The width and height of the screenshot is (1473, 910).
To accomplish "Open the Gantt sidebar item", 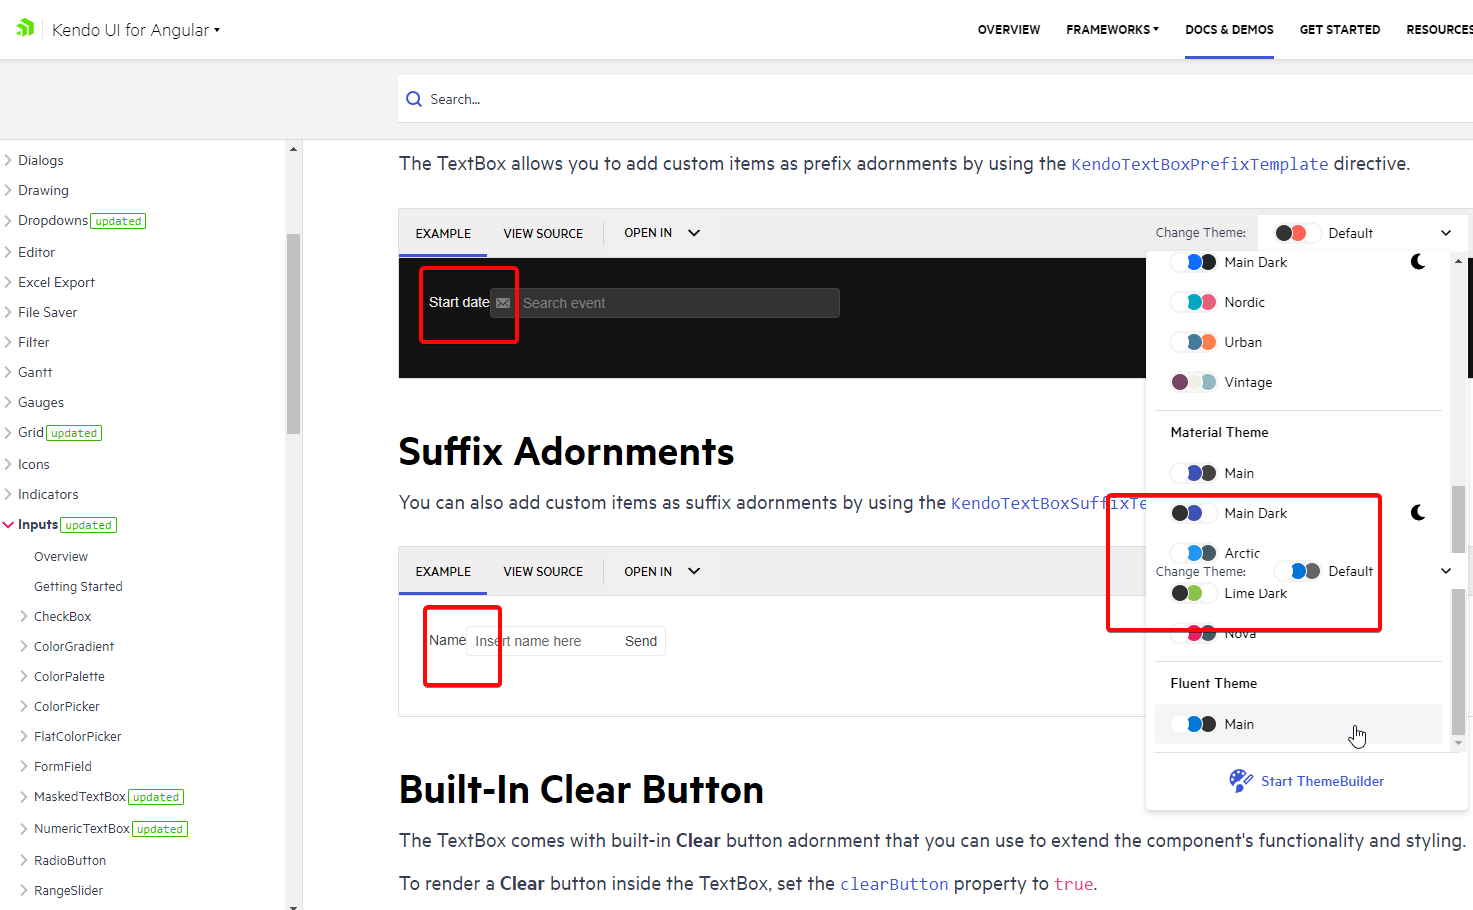I will point(35,372).
